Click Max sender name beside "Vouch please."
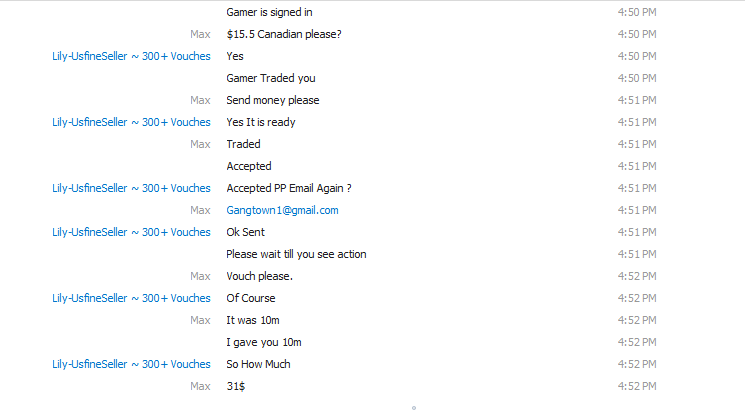The height and width of the screenshot is (410, 745). click(200, 276)
